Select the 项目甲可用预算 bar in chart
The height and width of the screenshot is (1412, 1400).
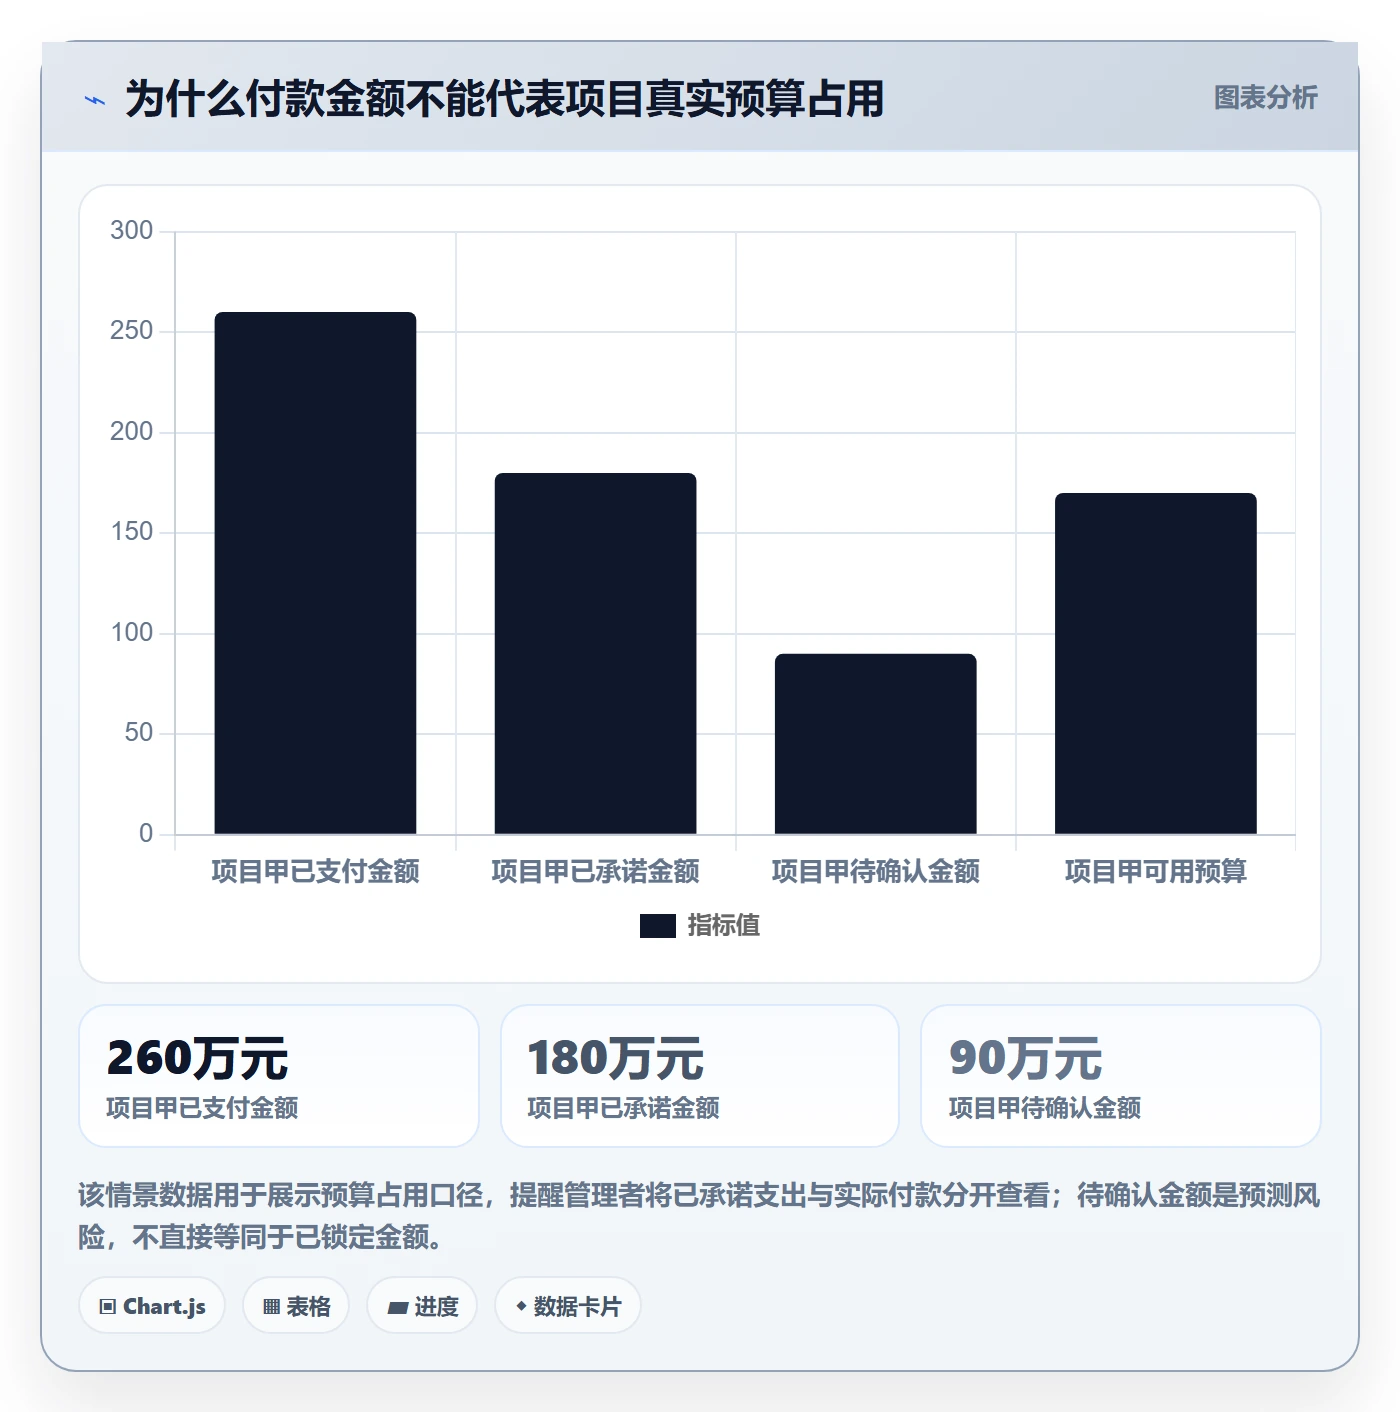pyautogui.click(x=1155, y=663)
